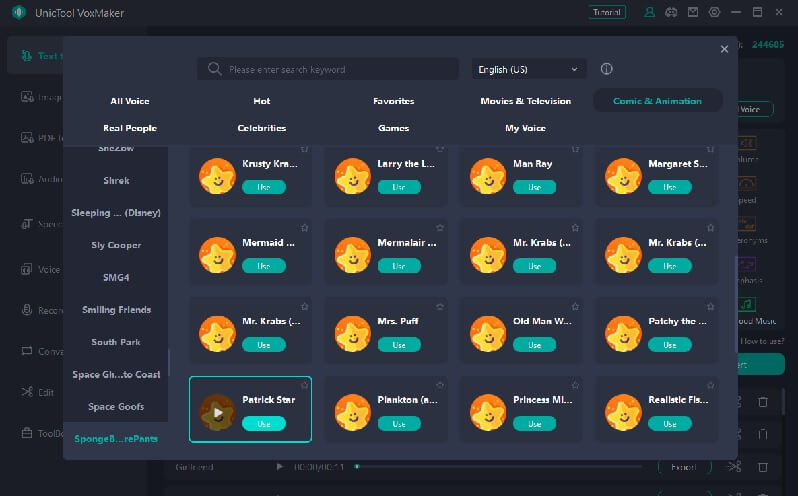Switch to the Movies & Television tab
The width and height of the screenshot is (798, 496).
tap(525, 101)
